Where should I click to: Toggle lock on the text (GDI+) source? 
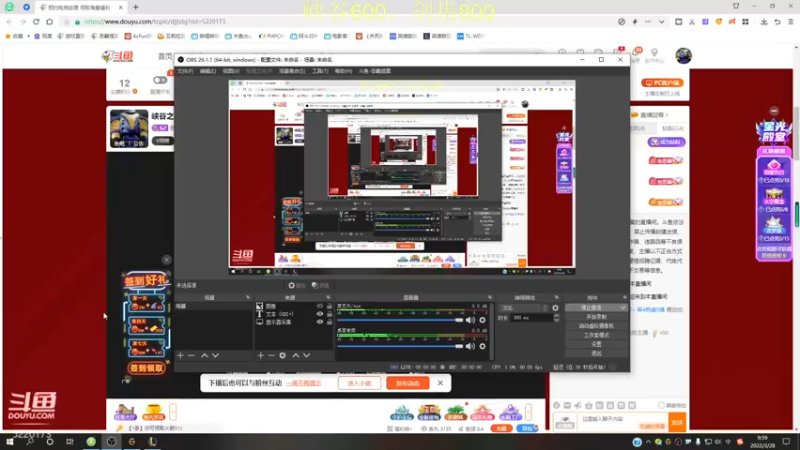tap(330, 314)
